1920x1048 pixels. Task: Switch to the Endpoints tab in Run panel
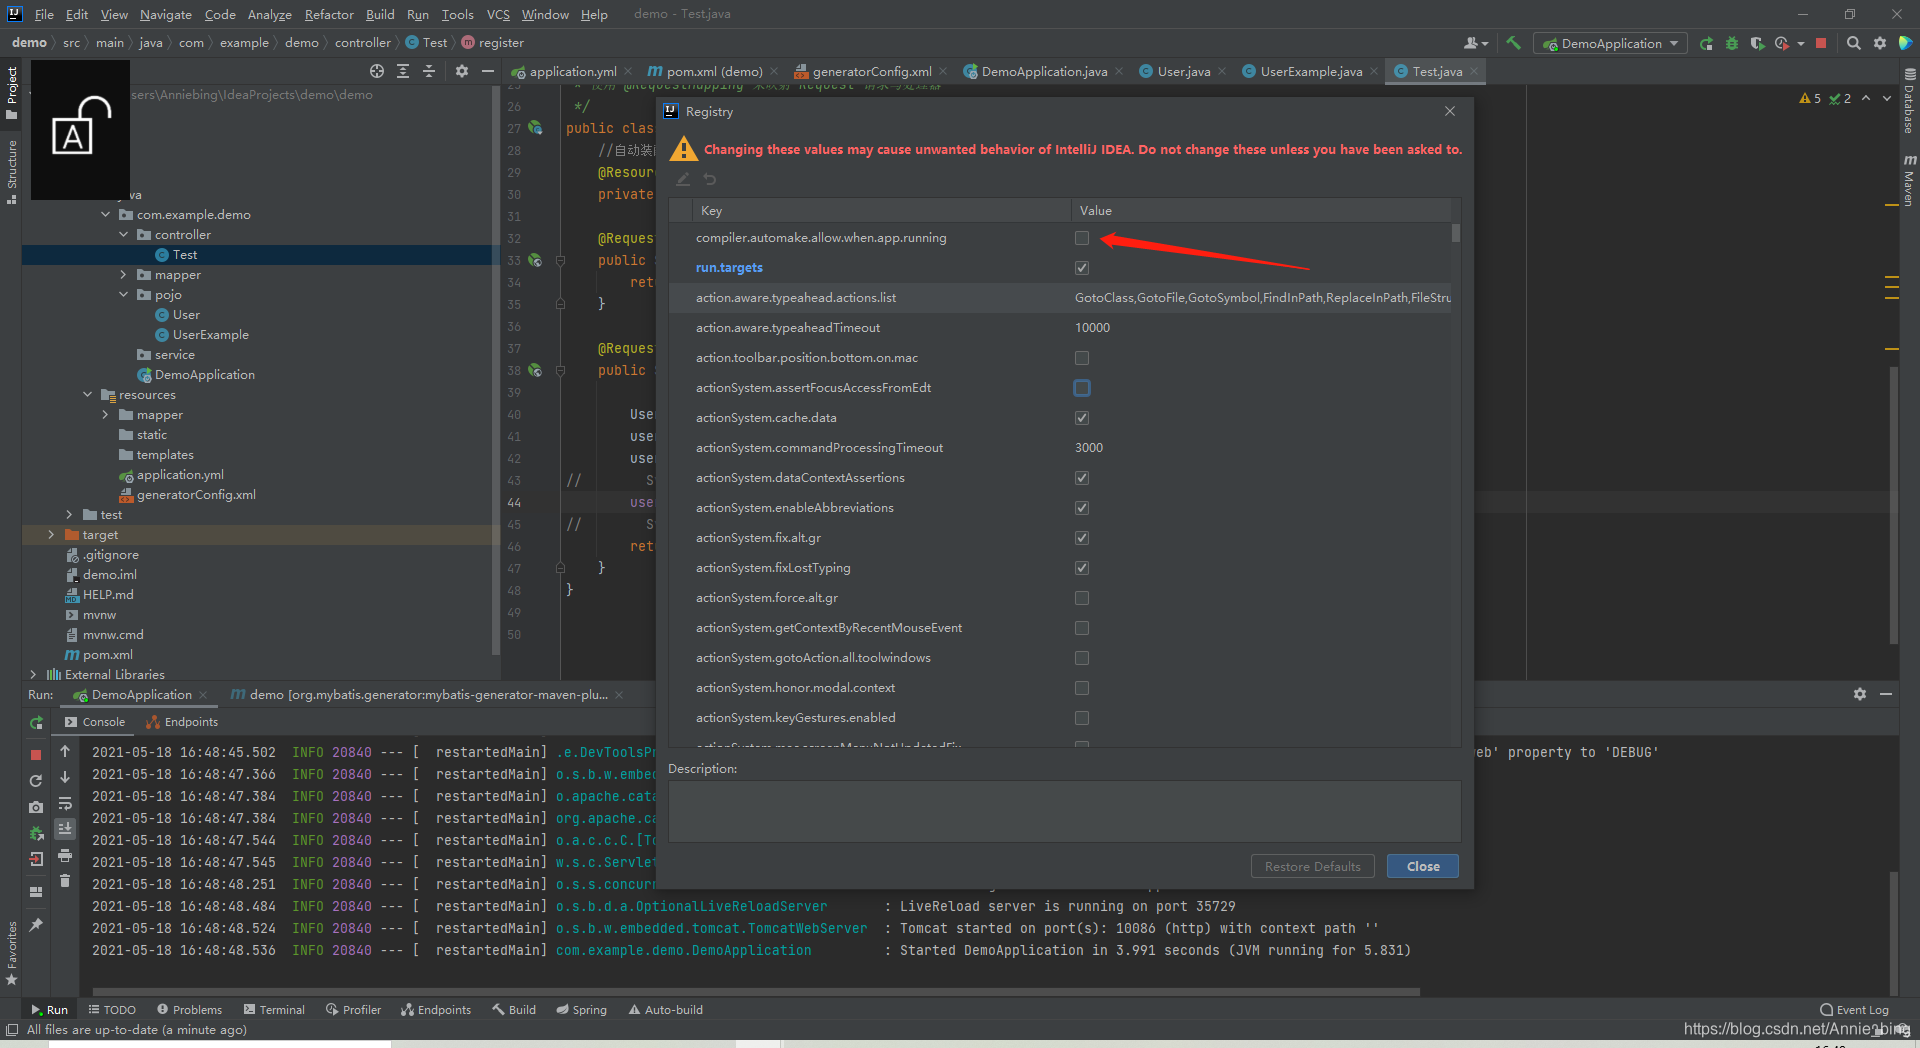pyautogui.click(x=181, y=722)
